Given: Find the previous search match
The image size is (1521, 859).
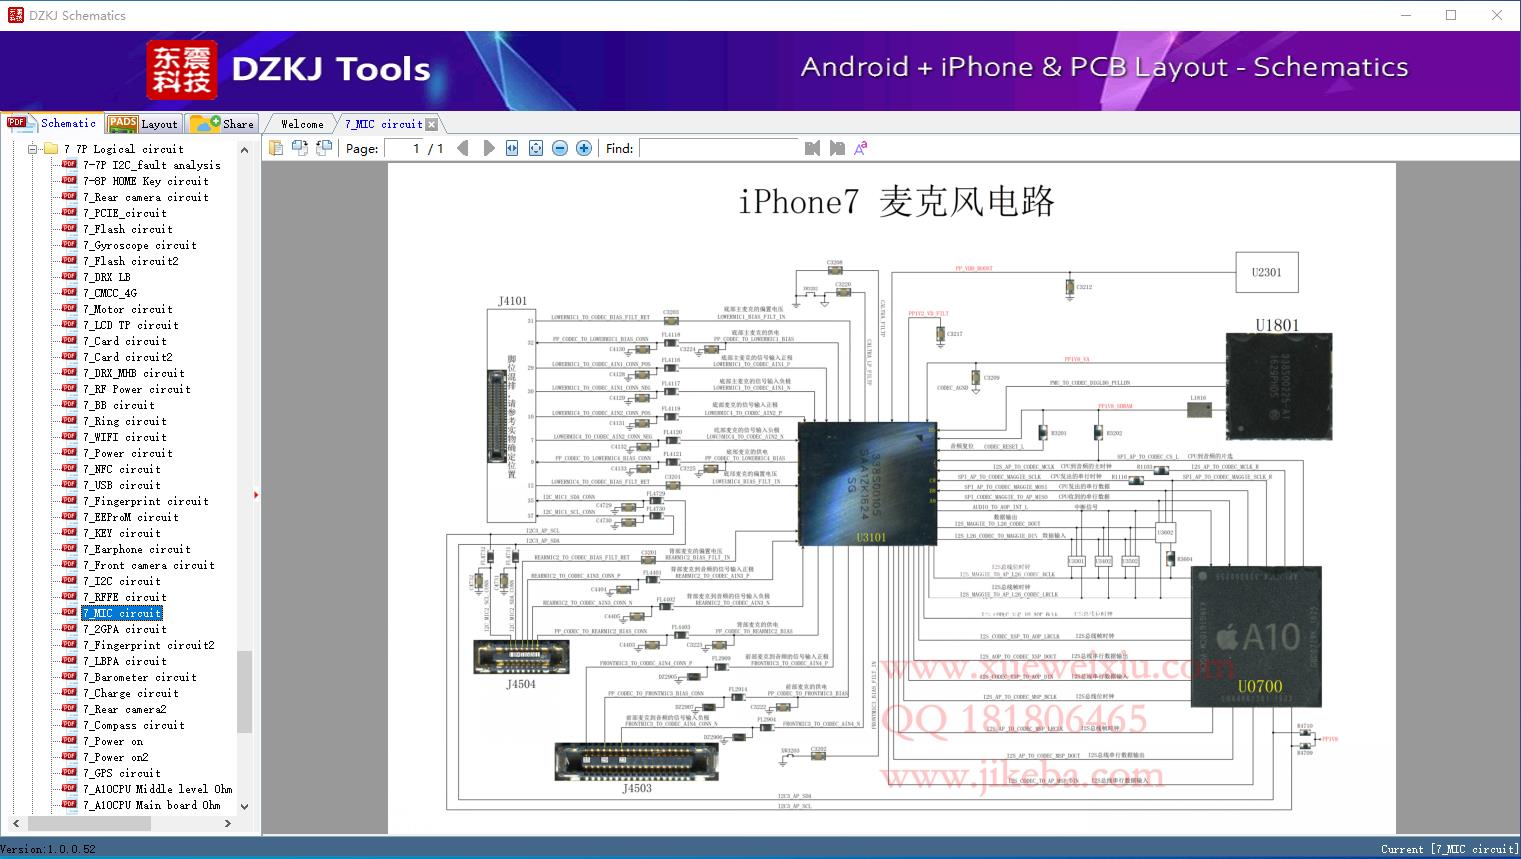Looking at the screenshot, I should (812, 148).
